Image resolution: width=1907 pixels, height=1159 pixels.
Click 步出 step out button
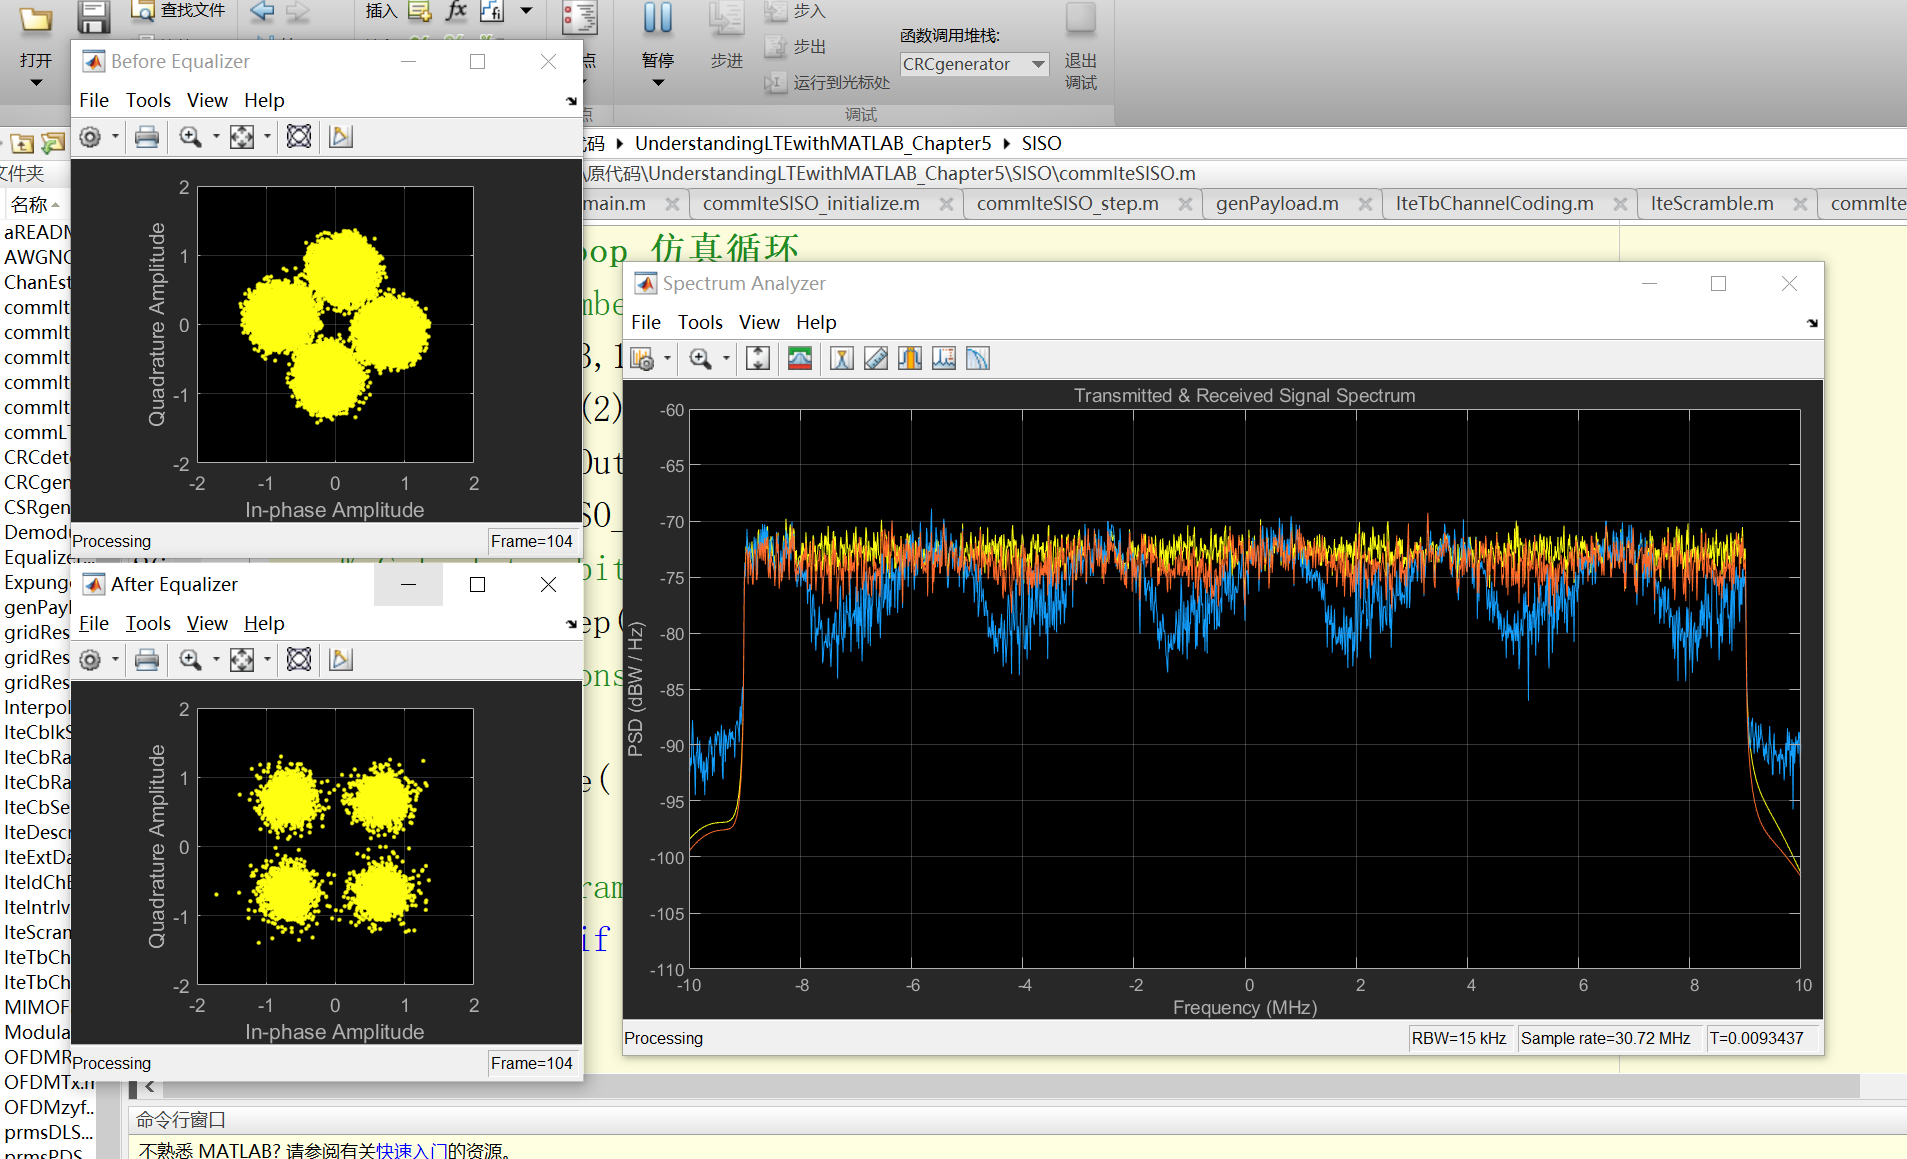(x=796, y=47)
